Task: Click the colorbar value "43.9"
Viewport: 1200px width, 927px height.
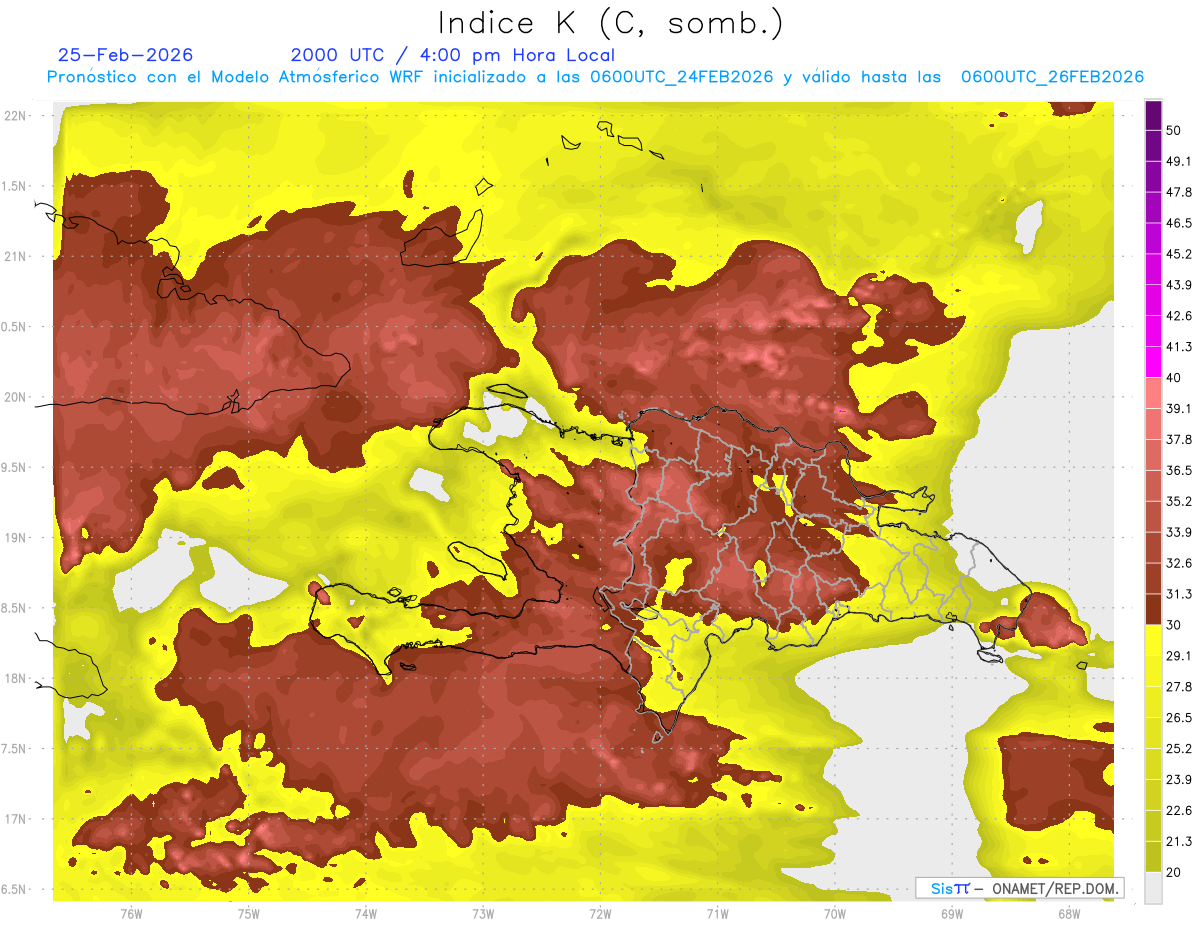Action: 1179,285
